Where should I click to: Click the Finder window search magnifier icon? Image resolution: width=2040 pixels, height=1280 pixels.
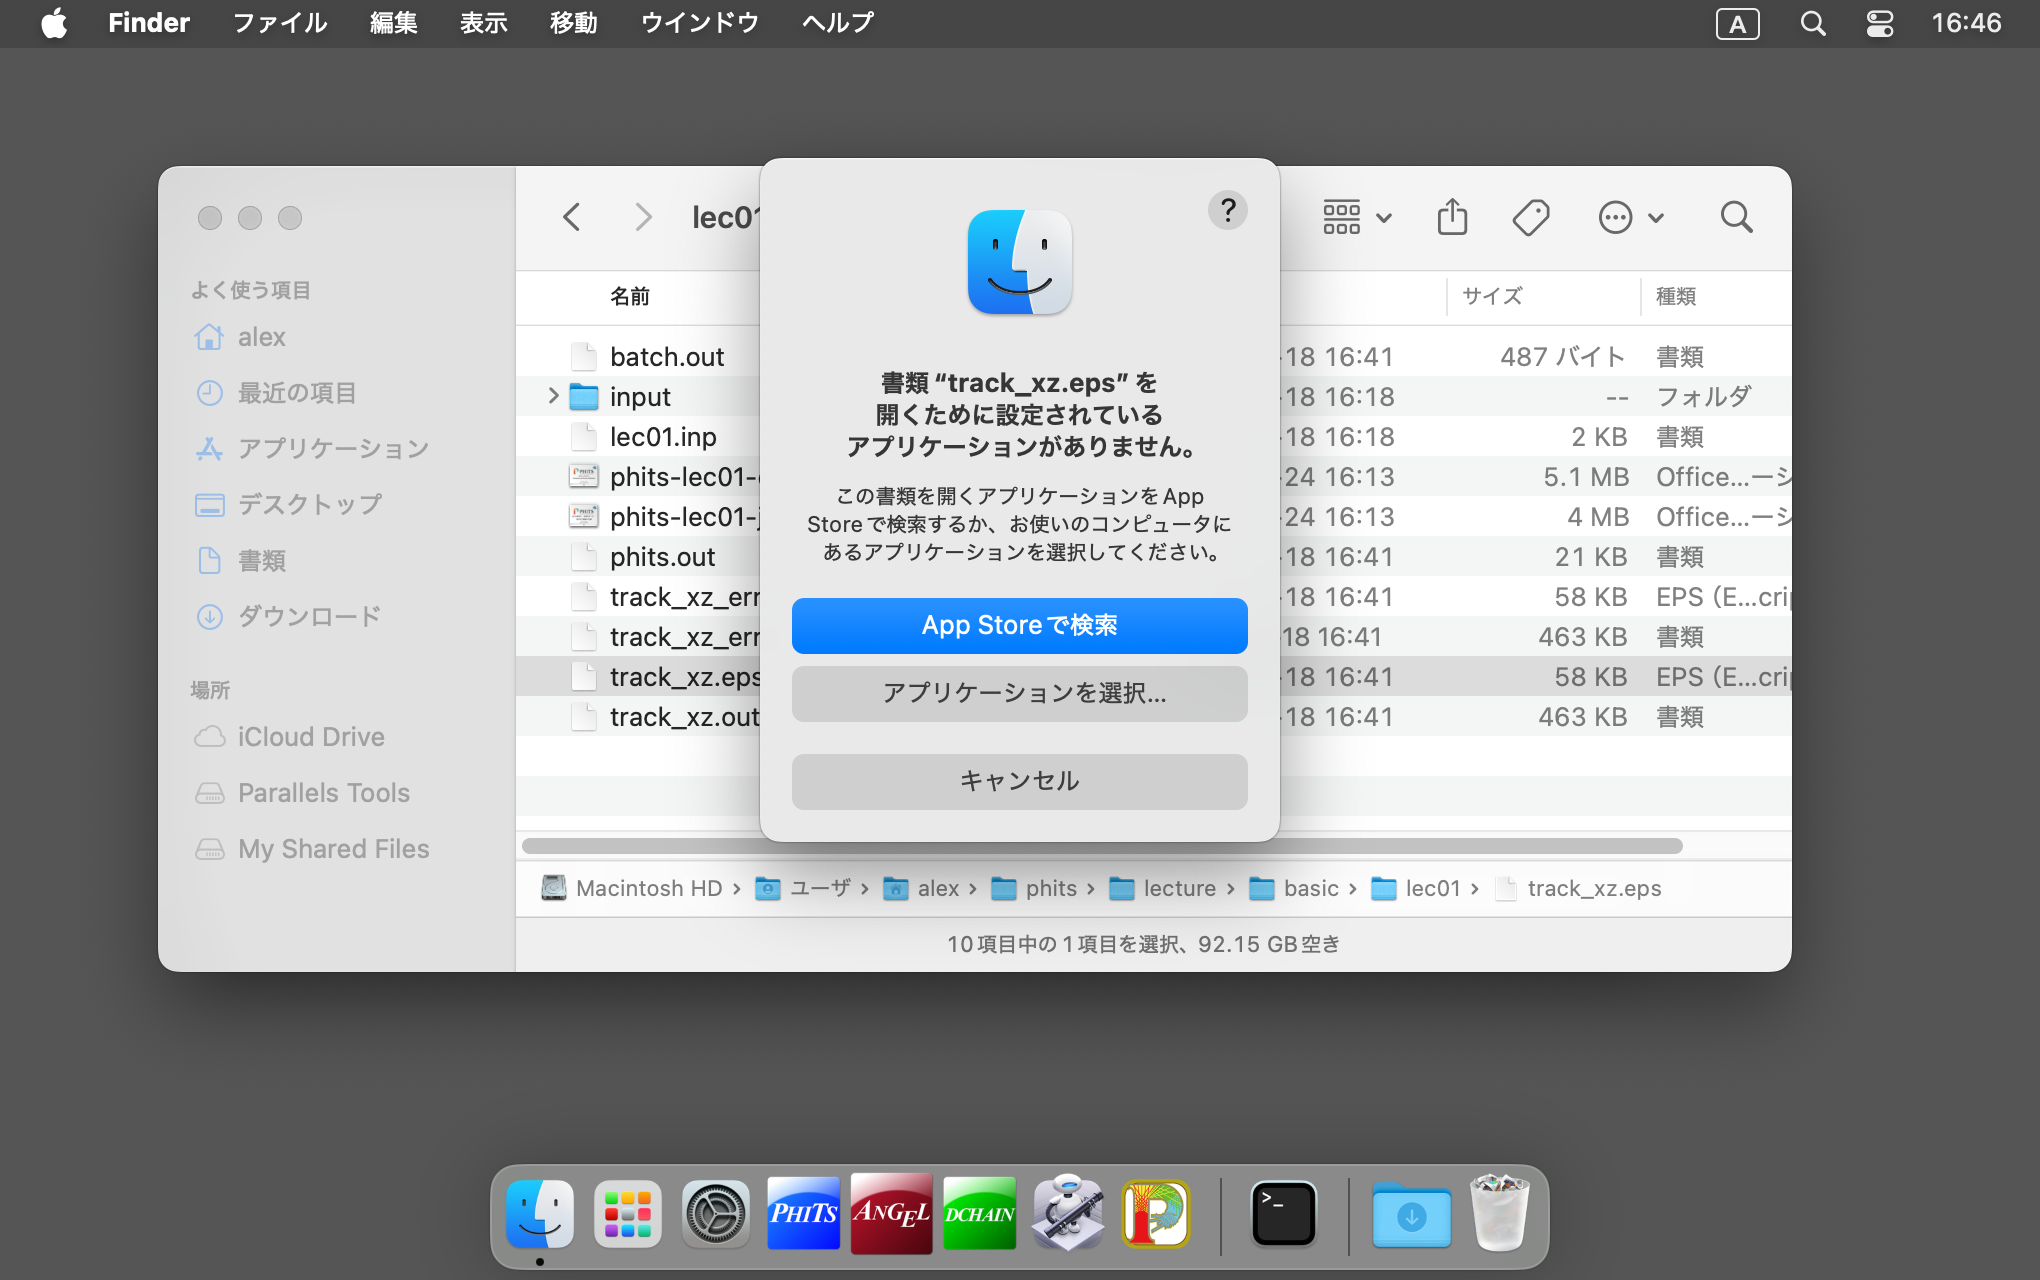coord(1736,217)
